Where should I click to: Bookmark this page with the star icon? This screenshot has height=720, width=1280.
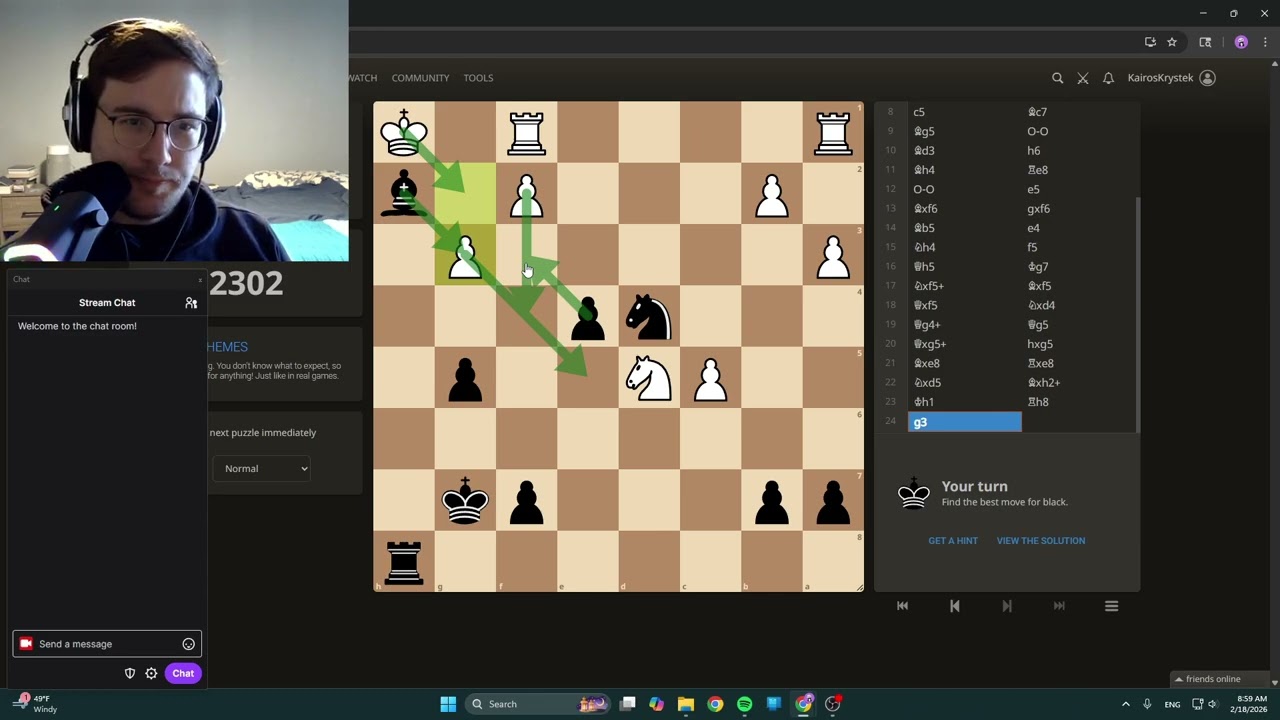pos(1172,42)
